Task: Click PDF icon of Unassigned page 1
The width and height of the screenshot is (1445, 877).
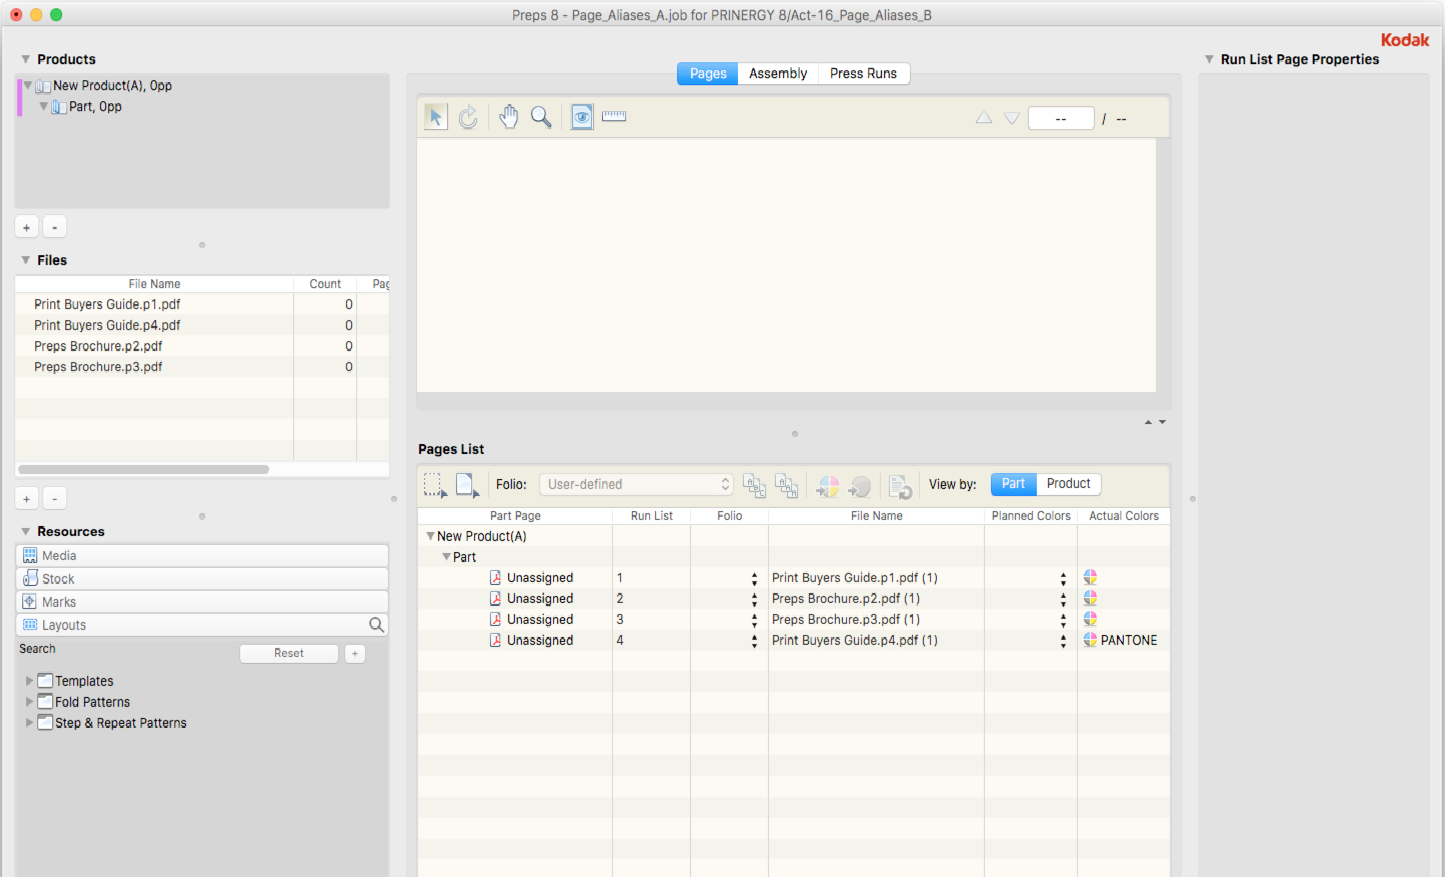Action: (495, 578)
